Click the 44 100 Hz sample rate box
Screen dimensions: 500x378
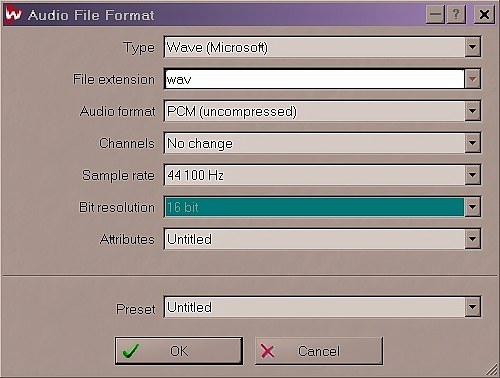[x=314, y=175]
